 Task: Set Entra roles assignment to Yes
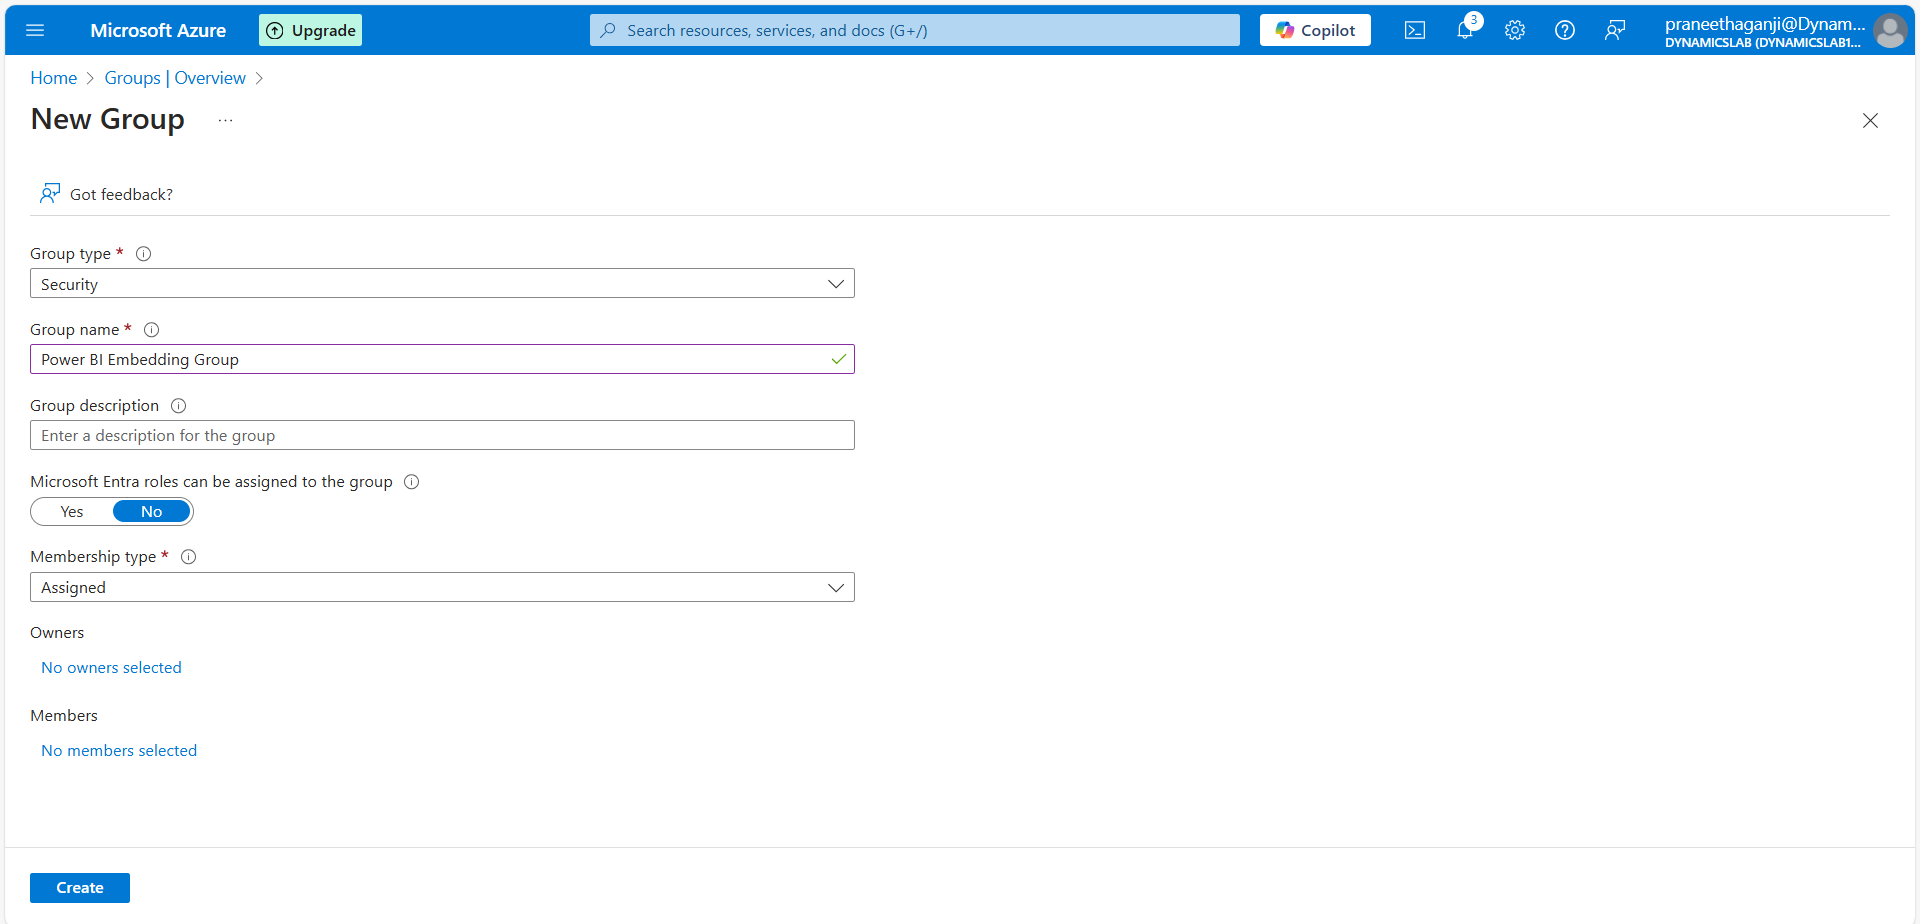[72, 512]
